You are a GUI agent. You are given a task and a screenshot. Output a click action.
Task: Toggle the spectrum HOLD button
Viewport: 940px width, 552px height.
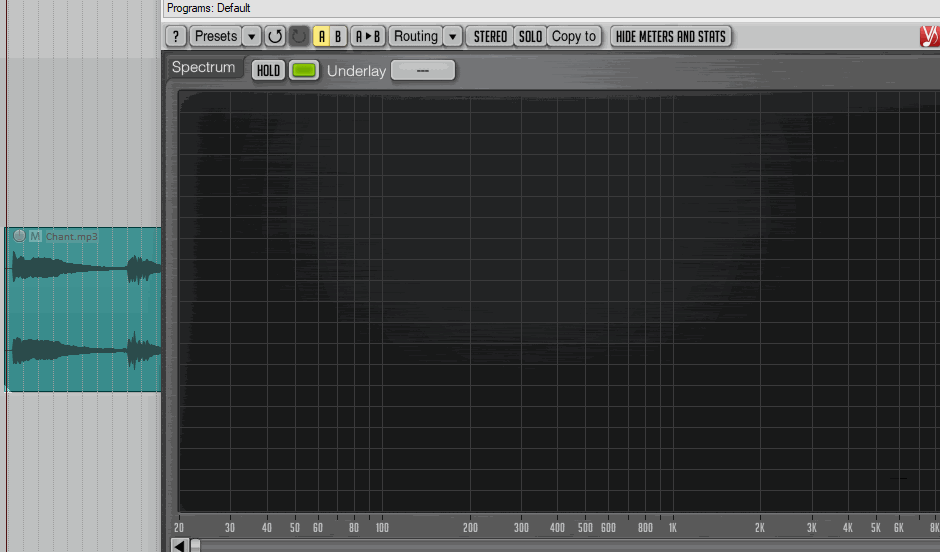tap(268, 70)
